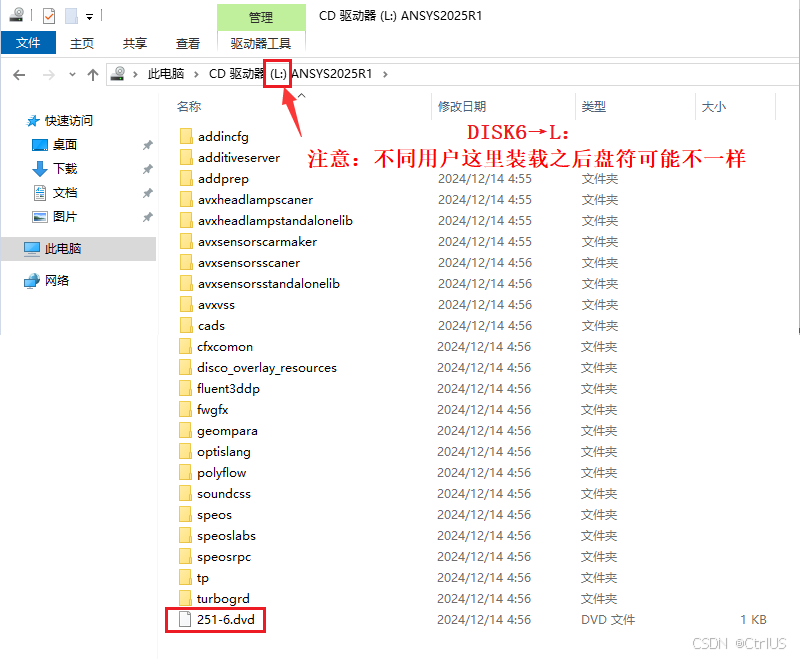Click the addprep folder icon

pos(186,178)
